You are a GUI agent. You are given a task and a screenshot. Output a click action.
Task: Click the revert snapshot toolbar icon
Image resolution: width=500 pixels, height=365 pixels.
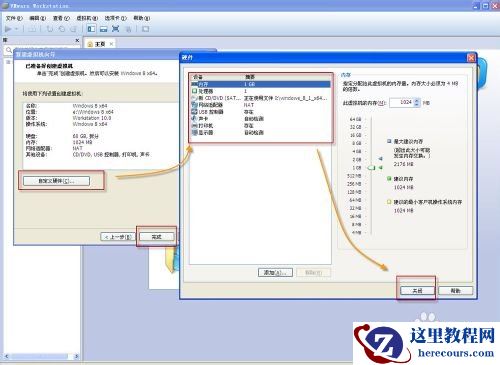(62, 29)
